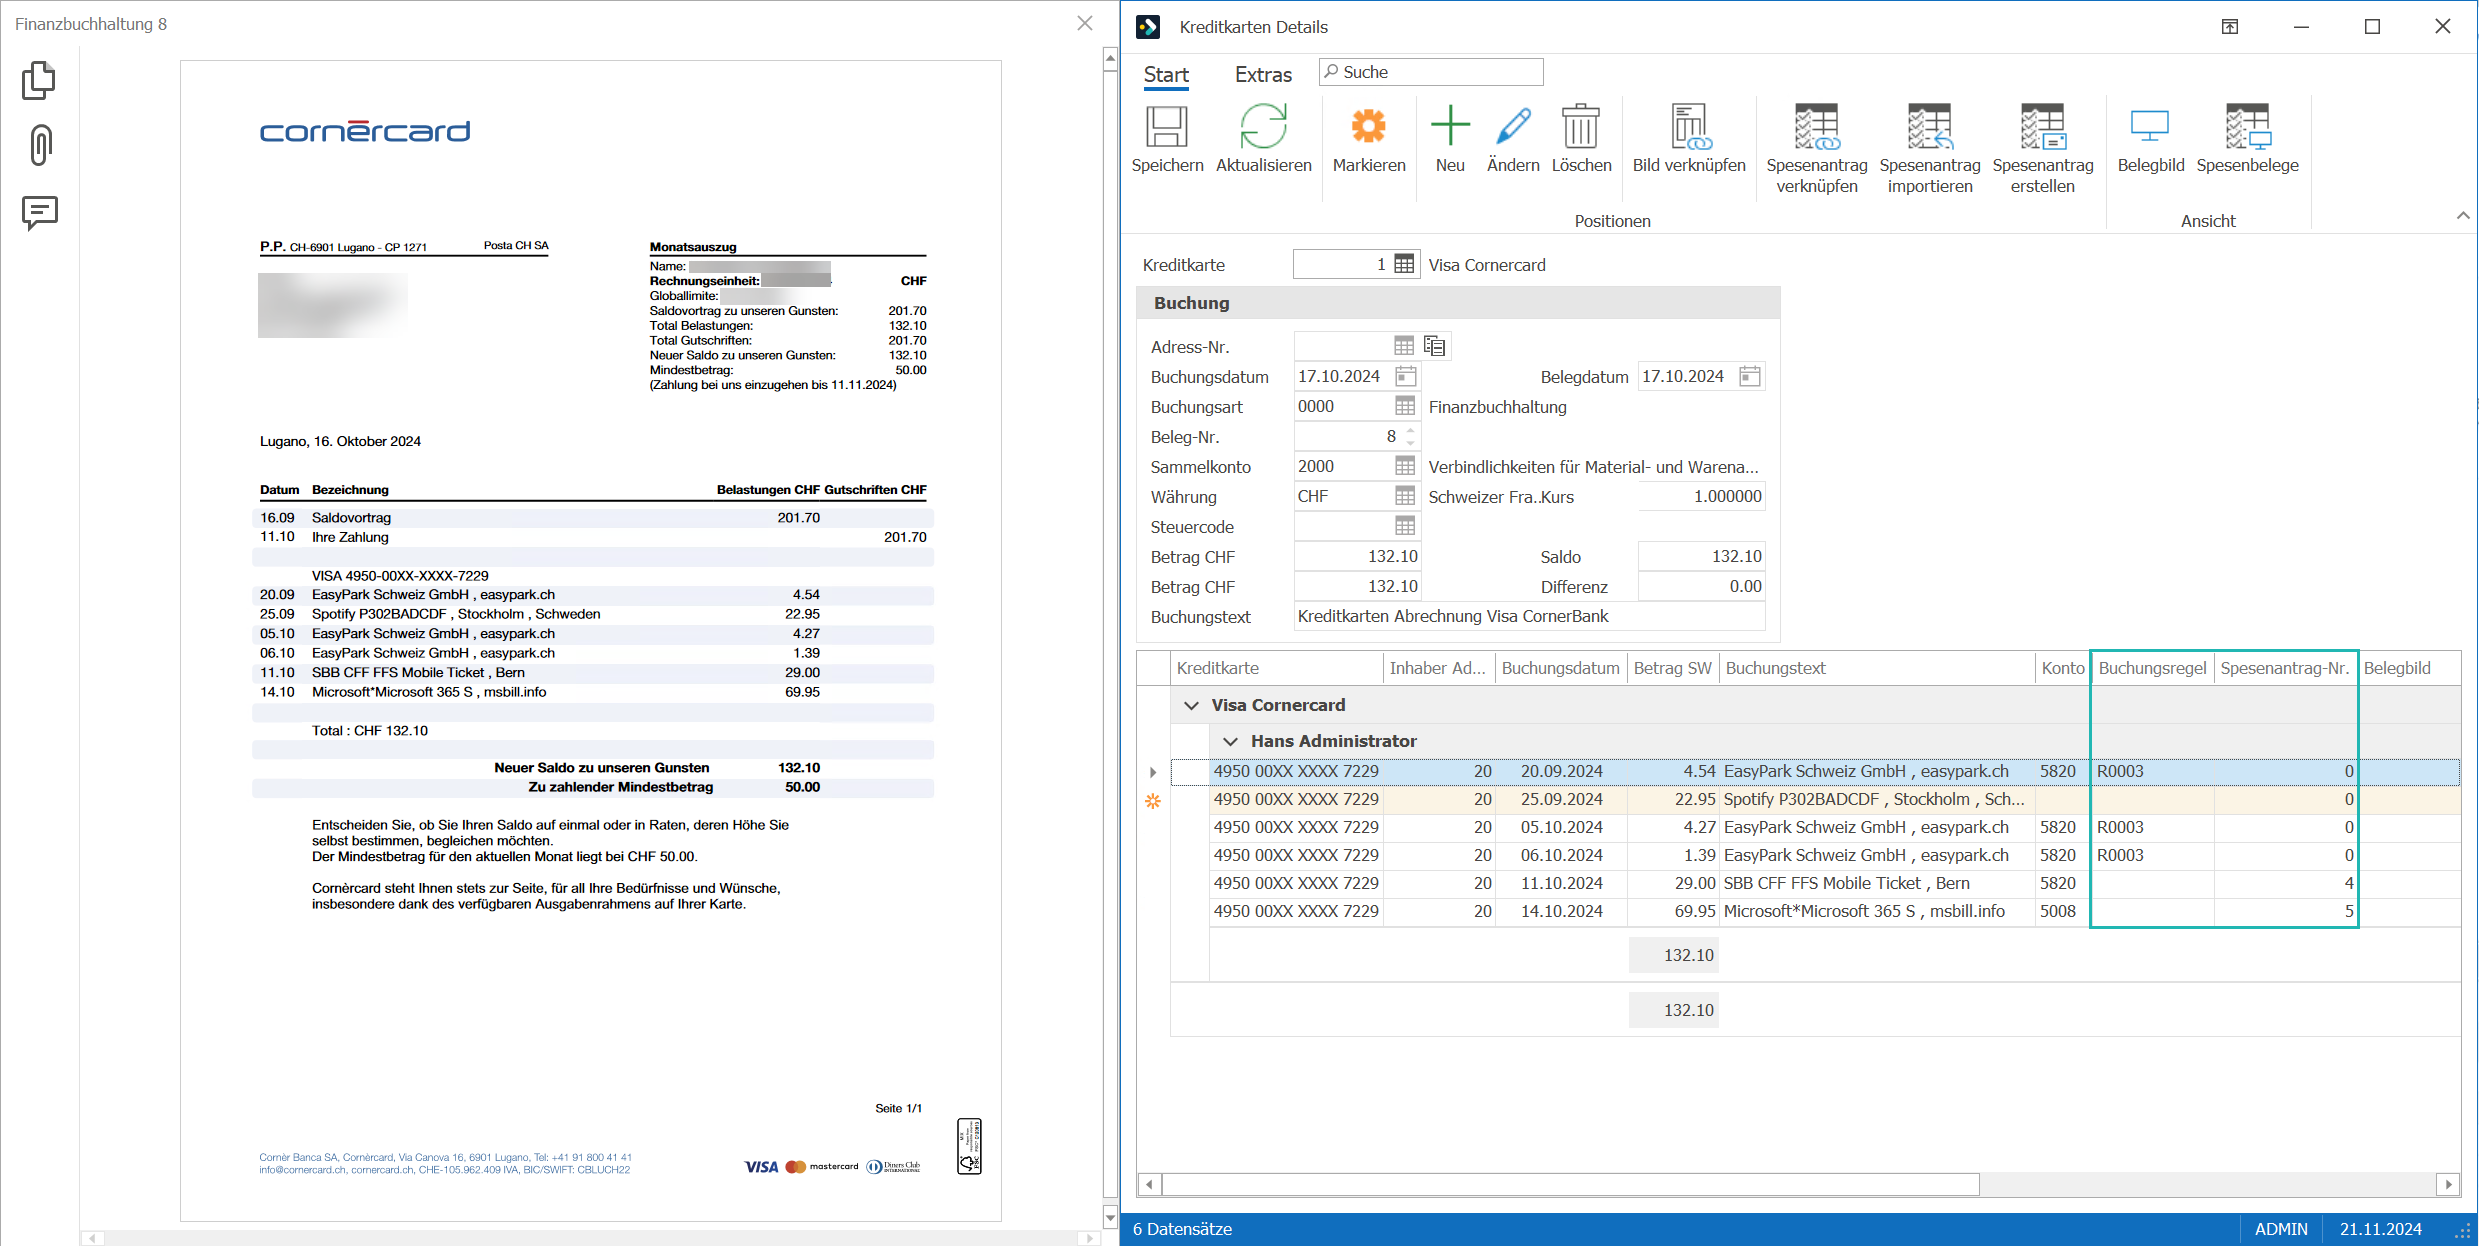The height and width of the screenshot is (1246, 2479).
Task: Switch to the Start ribbon tab
Action: (x=1166, y=75)
